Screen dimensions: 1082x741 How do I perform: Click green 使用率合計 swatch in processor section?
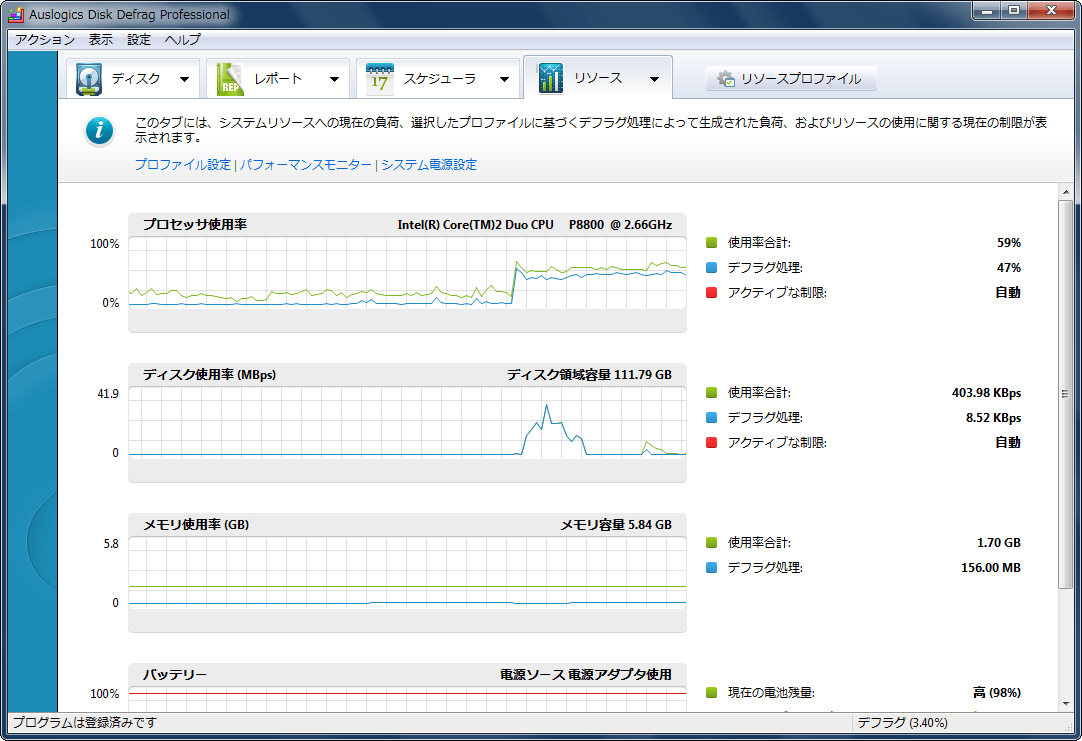click(x=712, y=243)
